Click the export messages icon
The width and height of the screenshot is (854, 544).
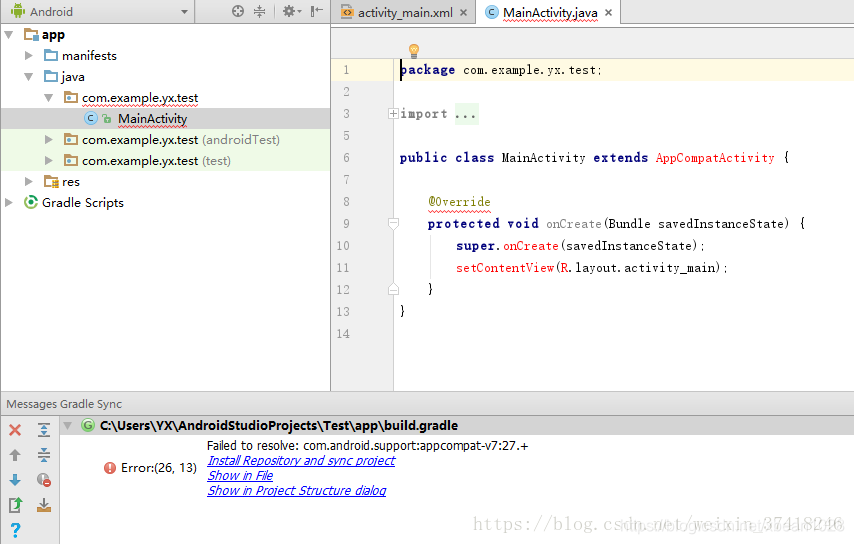[x=15, y=505]
